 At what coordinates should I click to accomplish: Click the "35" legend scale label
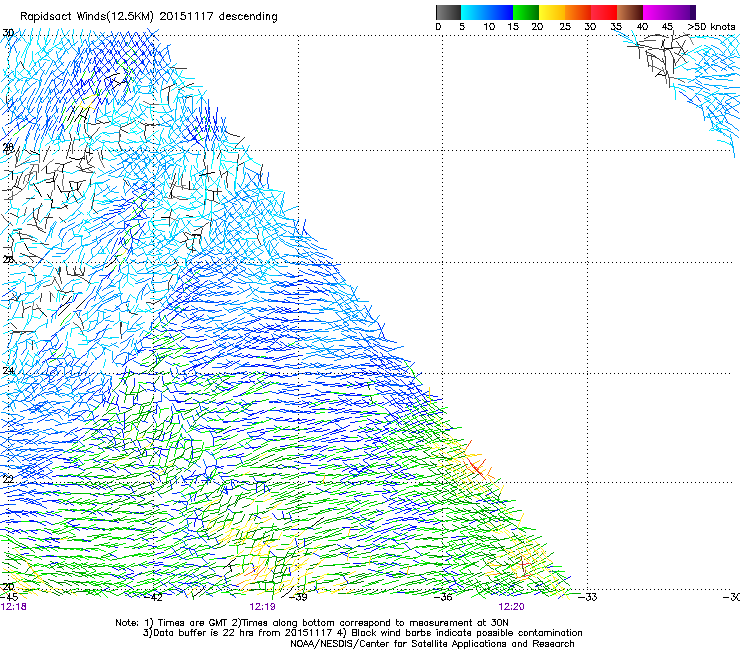click(x=616, y=27)
